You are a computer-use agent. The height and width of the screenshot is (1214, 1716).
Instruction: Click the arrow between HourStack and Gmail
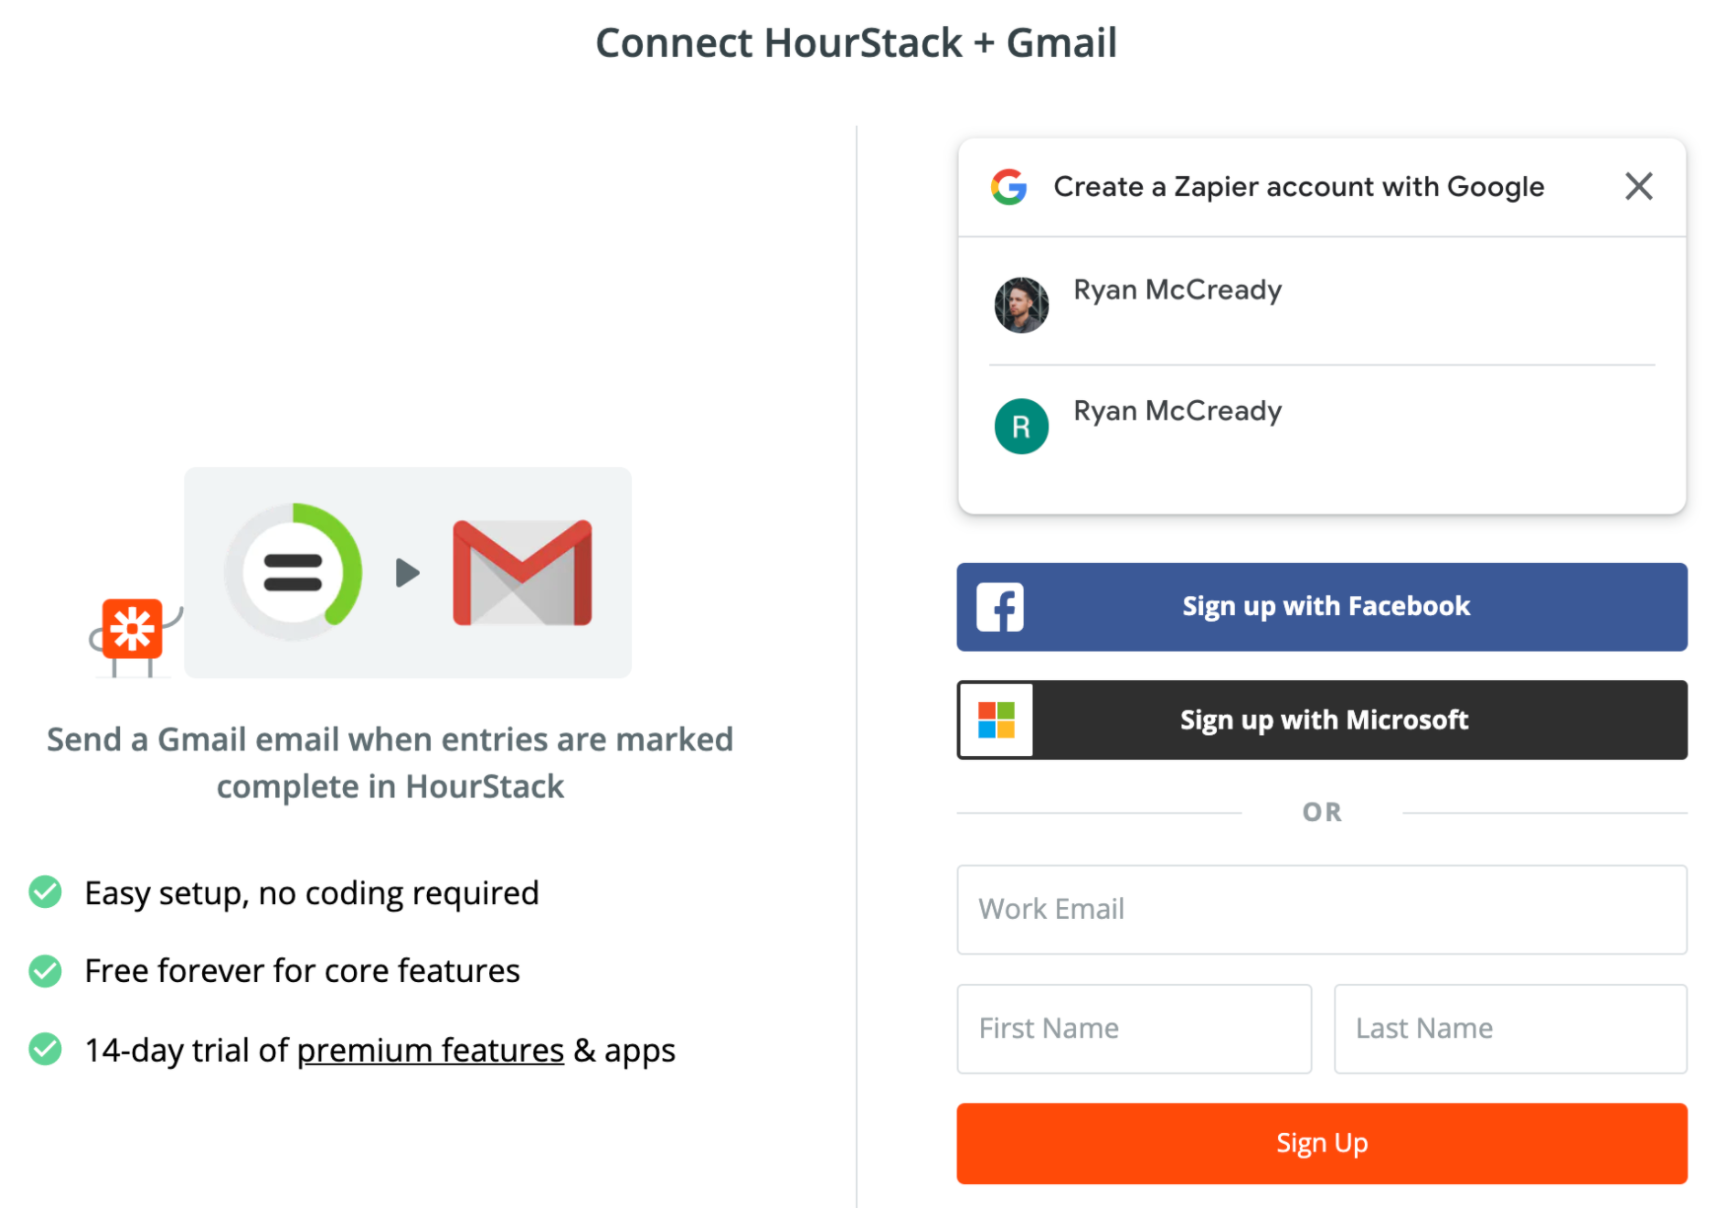[x=407, y=573]
